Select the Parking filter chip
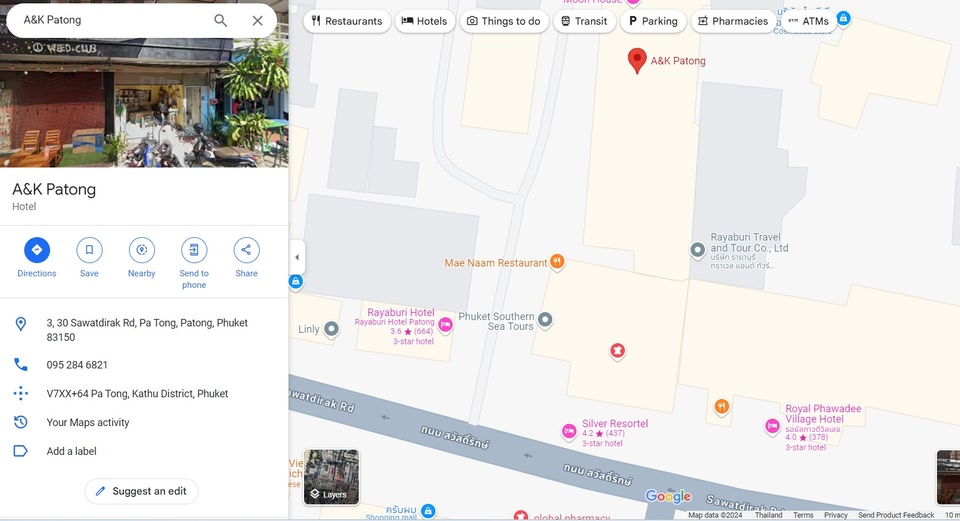The image size is (960, 521). (x=652, y=21)
